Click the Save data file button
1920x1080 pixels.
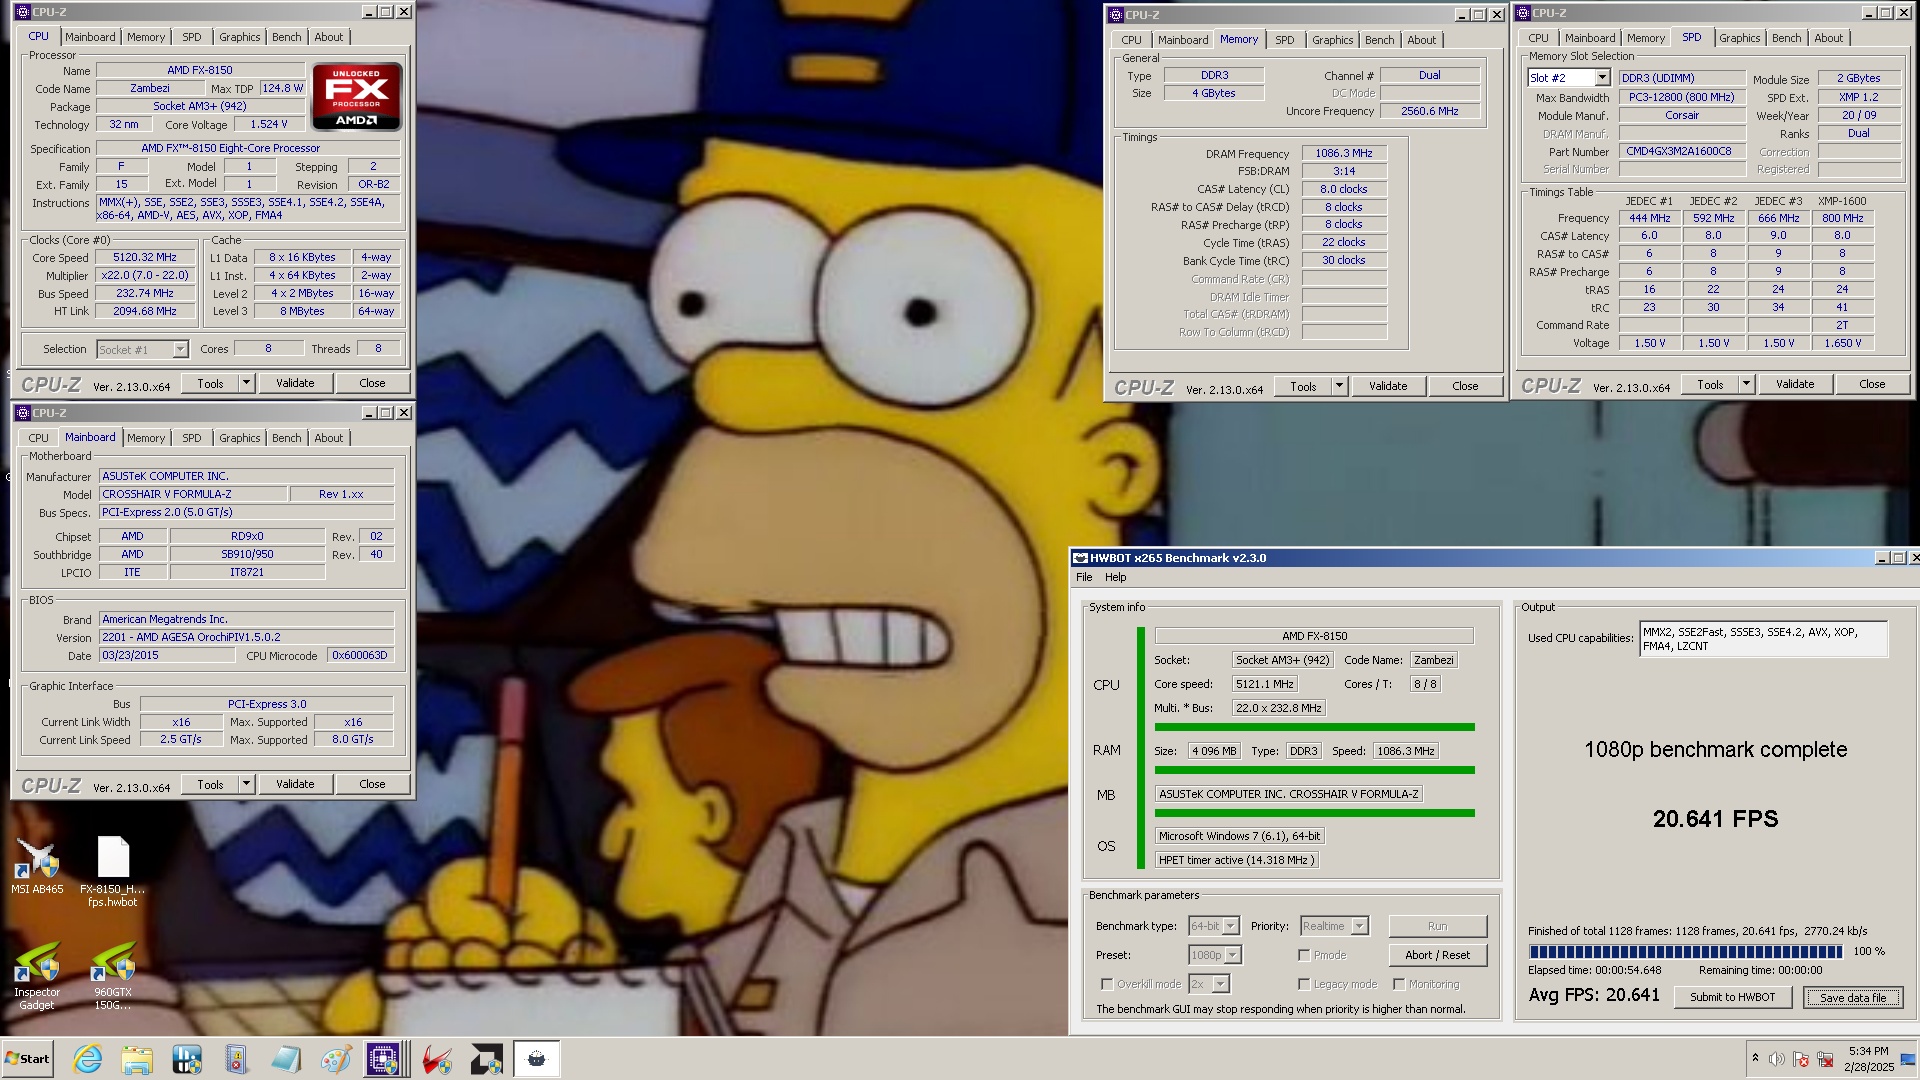[1853, 997]
